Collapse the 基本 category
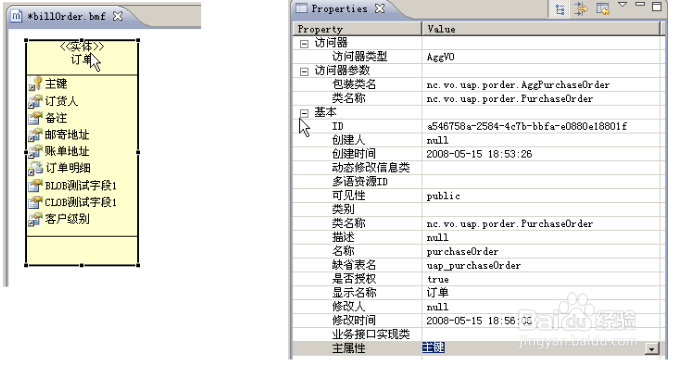Screen dimensions: 676x365 click(x=304, y=113)
